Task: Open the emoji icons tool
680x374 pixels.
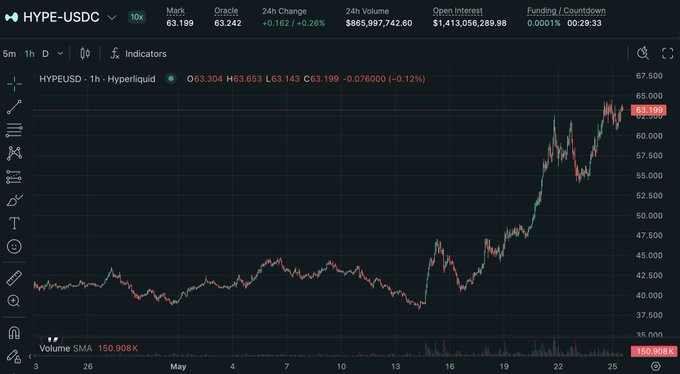Action: (14, 246)
